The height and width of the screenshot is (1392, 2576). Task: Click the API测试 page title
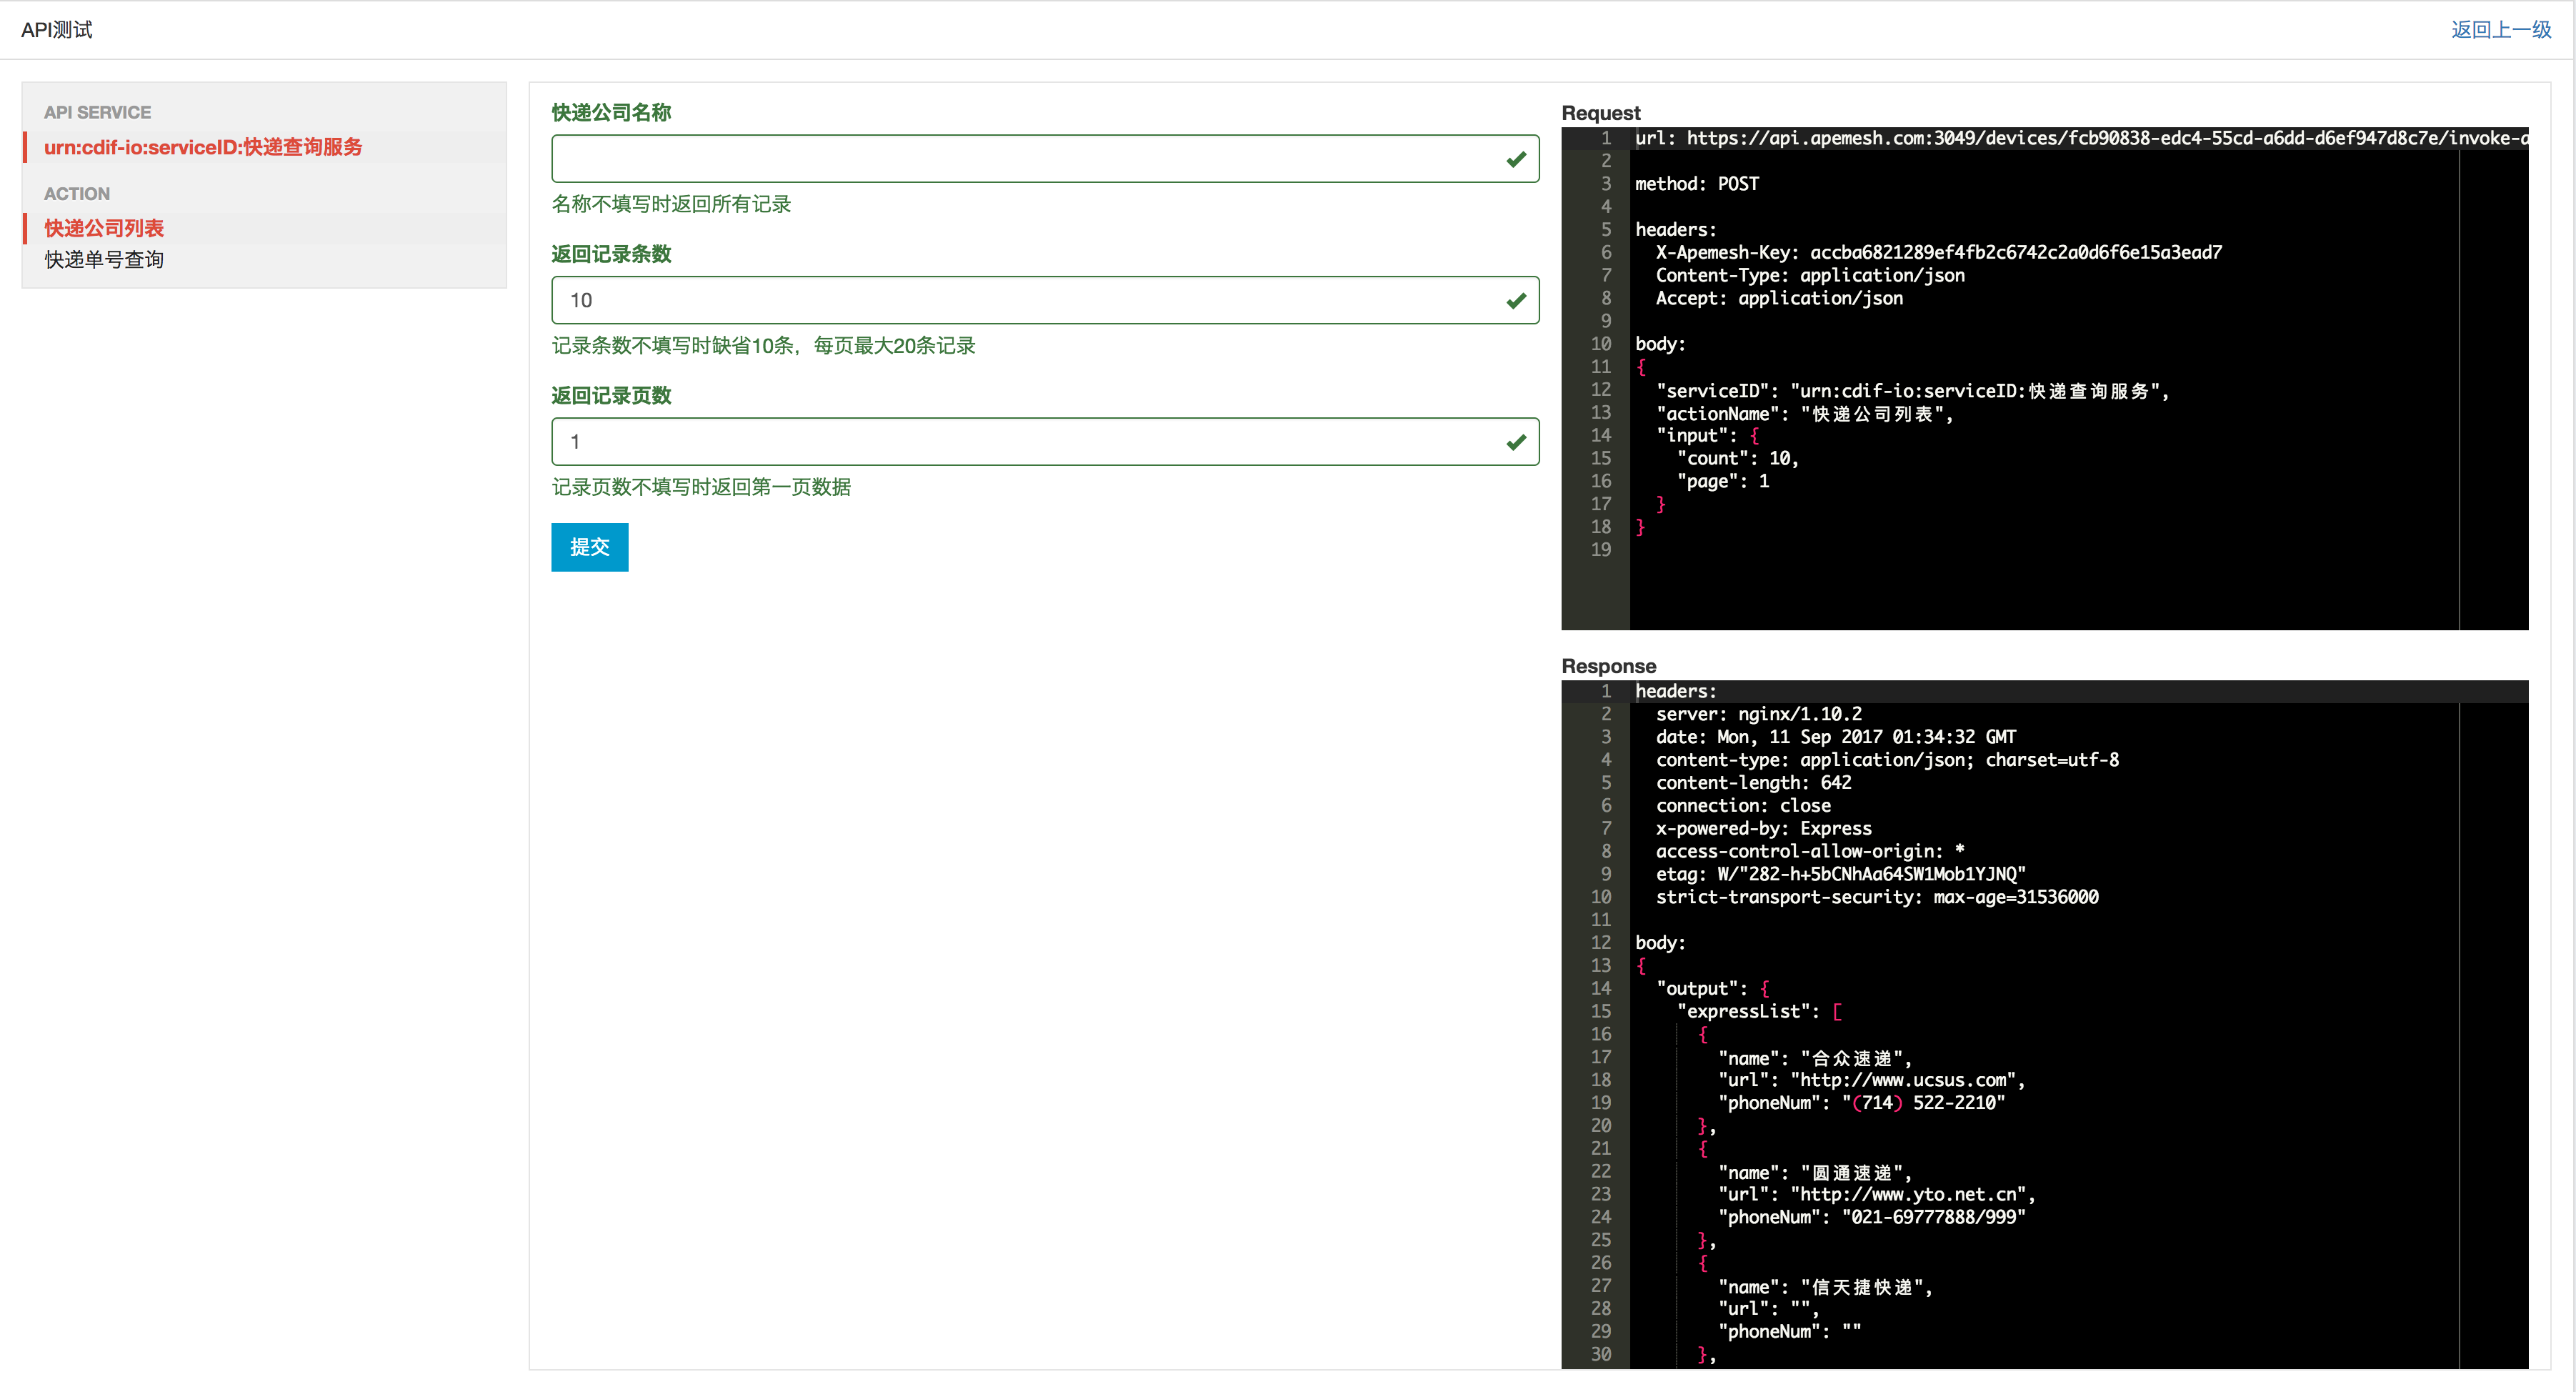(57, 30)
